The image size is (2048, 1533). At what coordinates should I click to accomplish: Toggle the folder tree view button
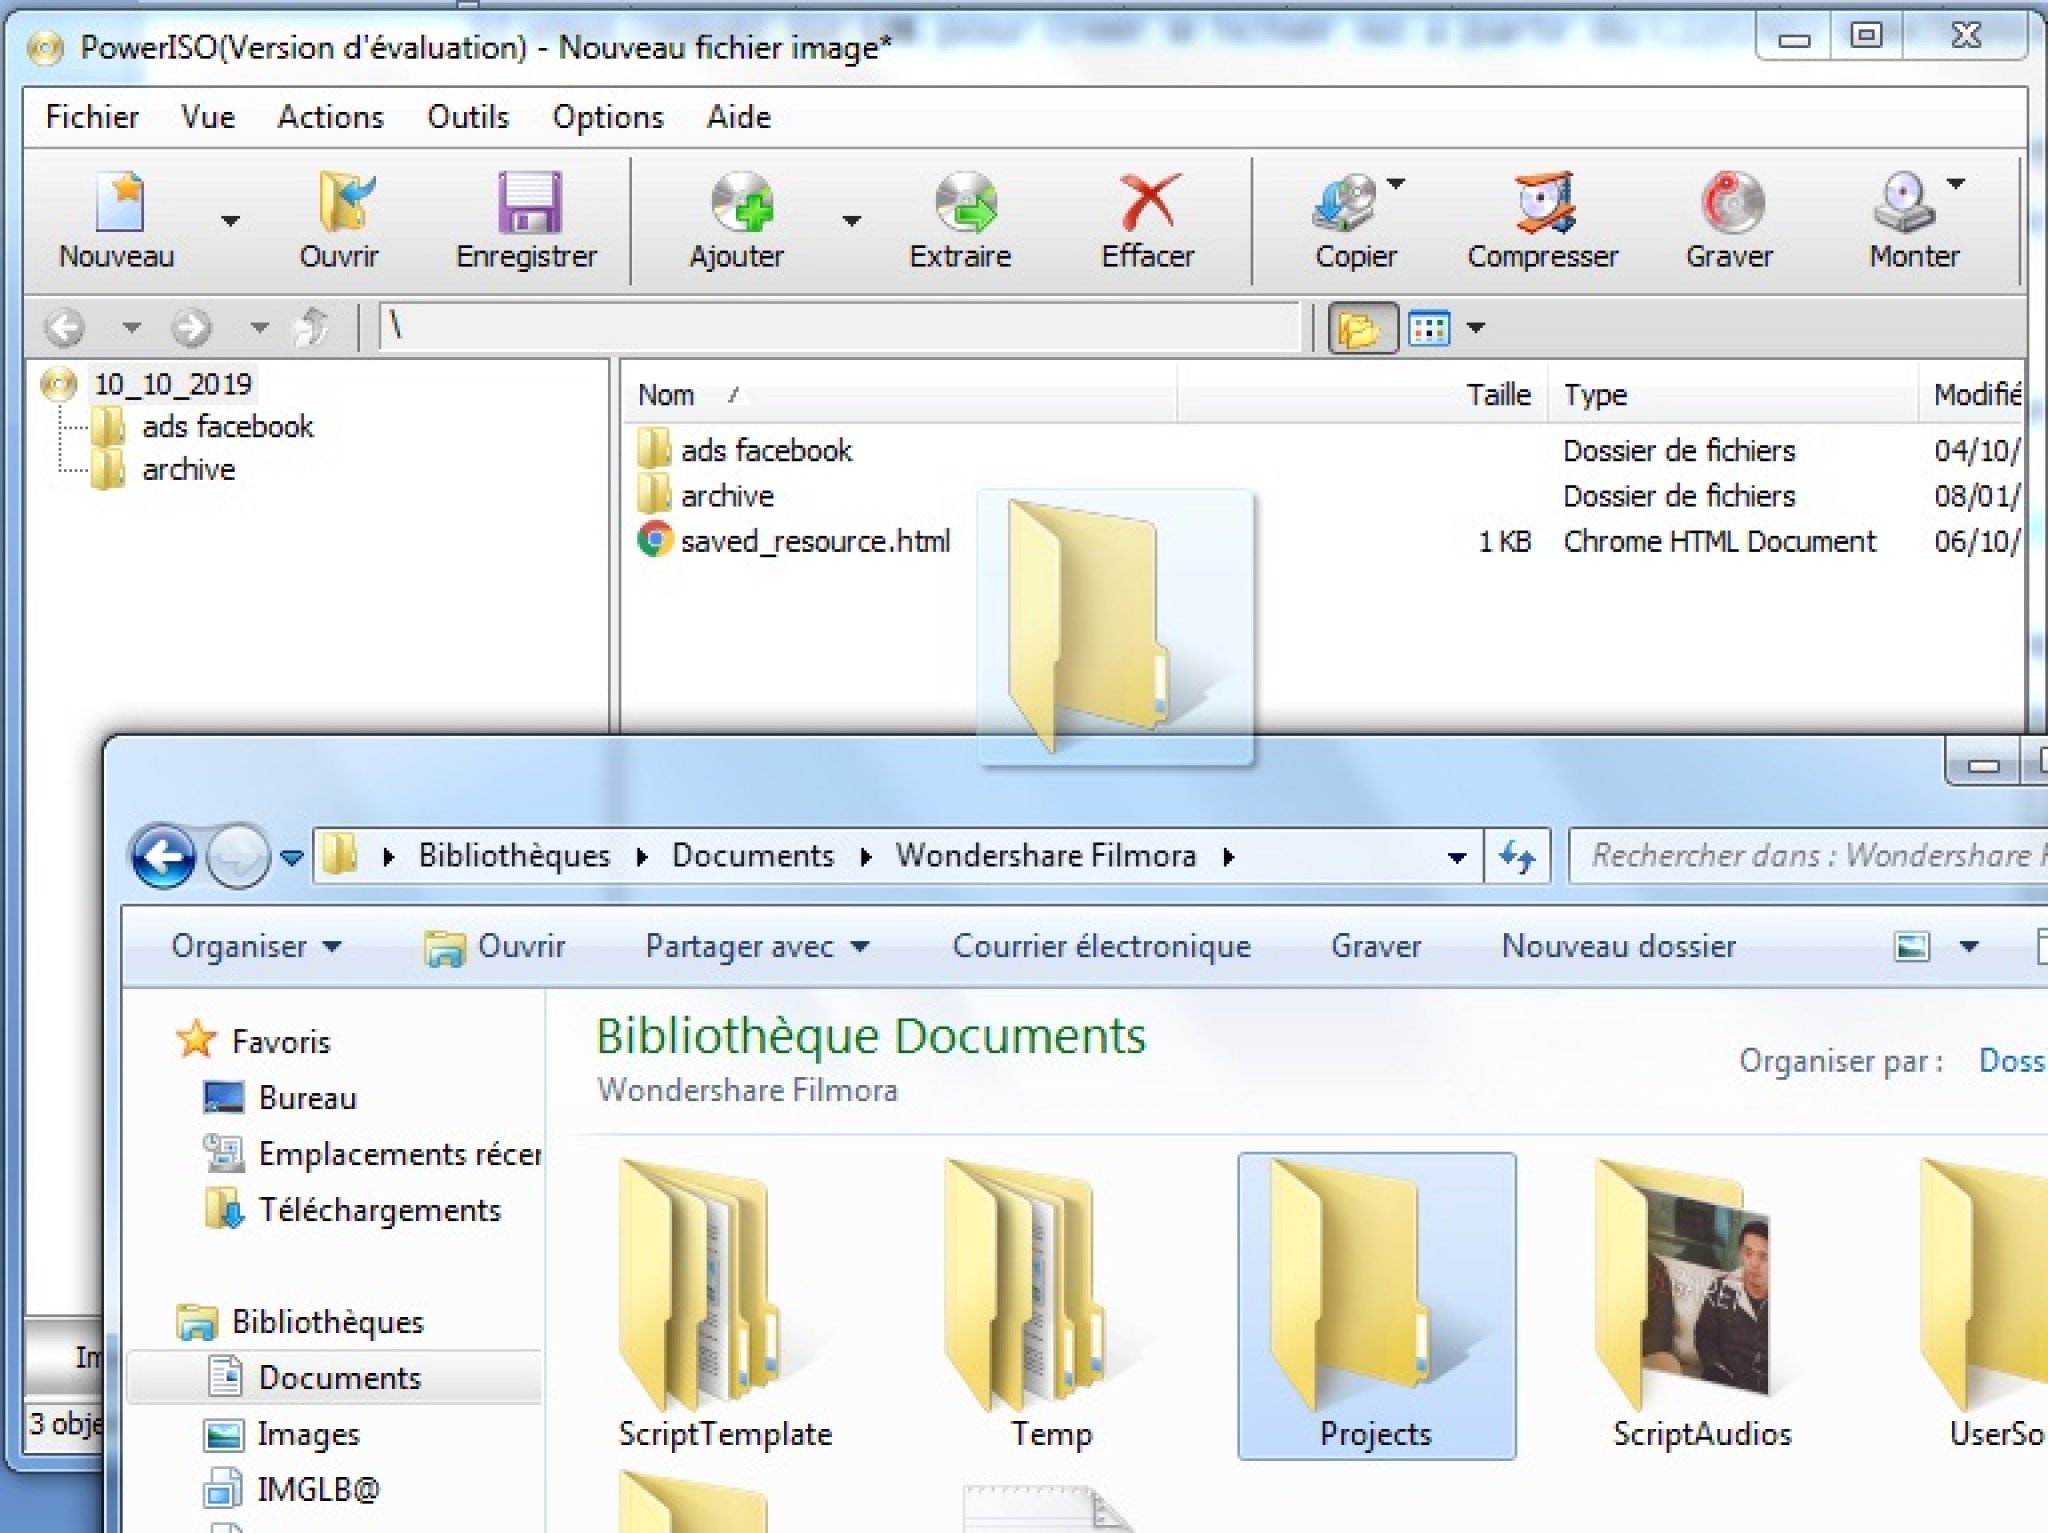pos(1362,327)
